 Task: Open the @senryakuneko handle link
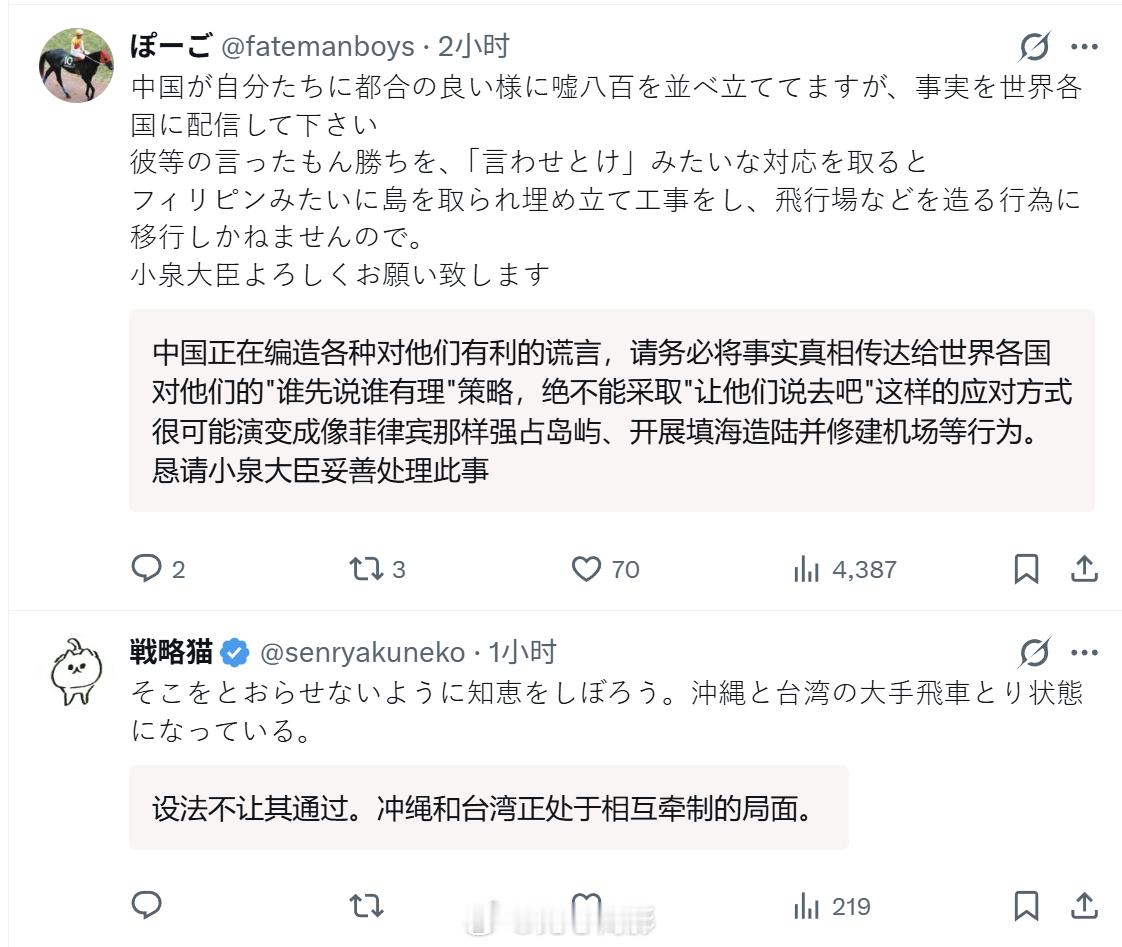tap(362, 653)
